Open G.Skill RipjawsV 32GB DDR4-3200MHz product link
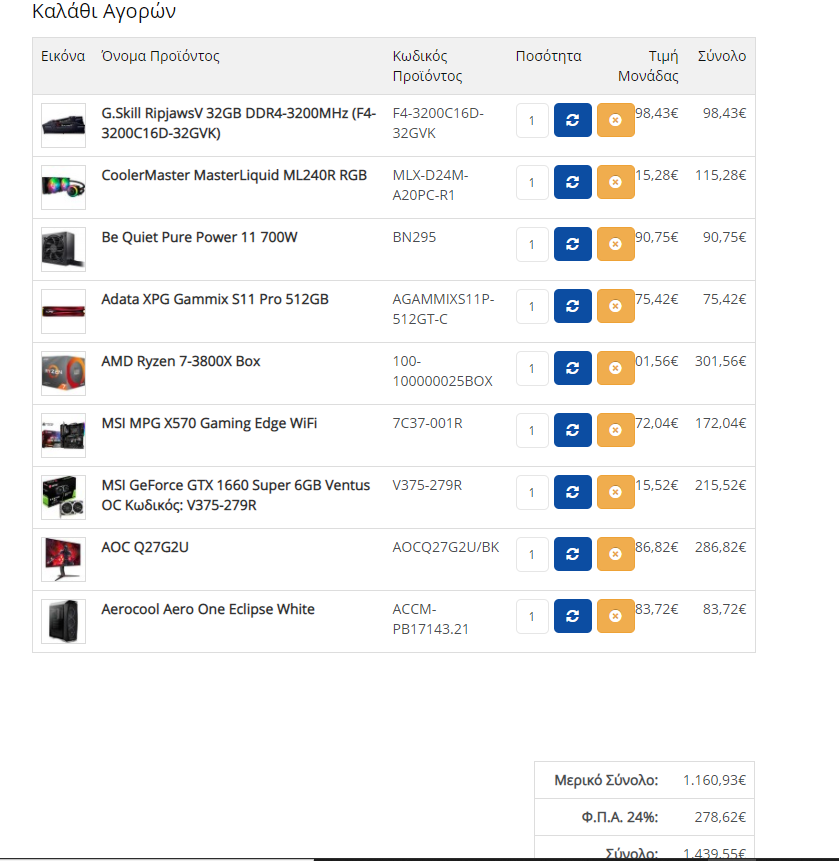This screenshot has height=861, width=839. click(x=238, y=123)
